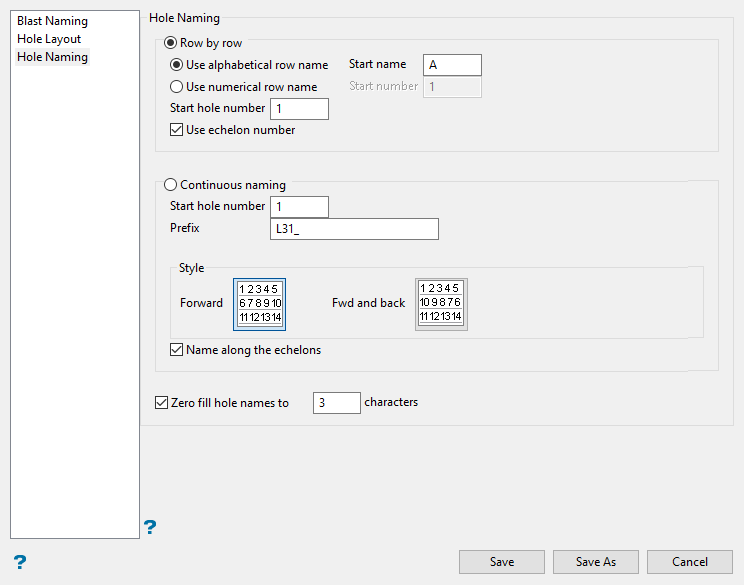Click the zero fill characters field
744x585 pixels.
(x=336, y=403)
